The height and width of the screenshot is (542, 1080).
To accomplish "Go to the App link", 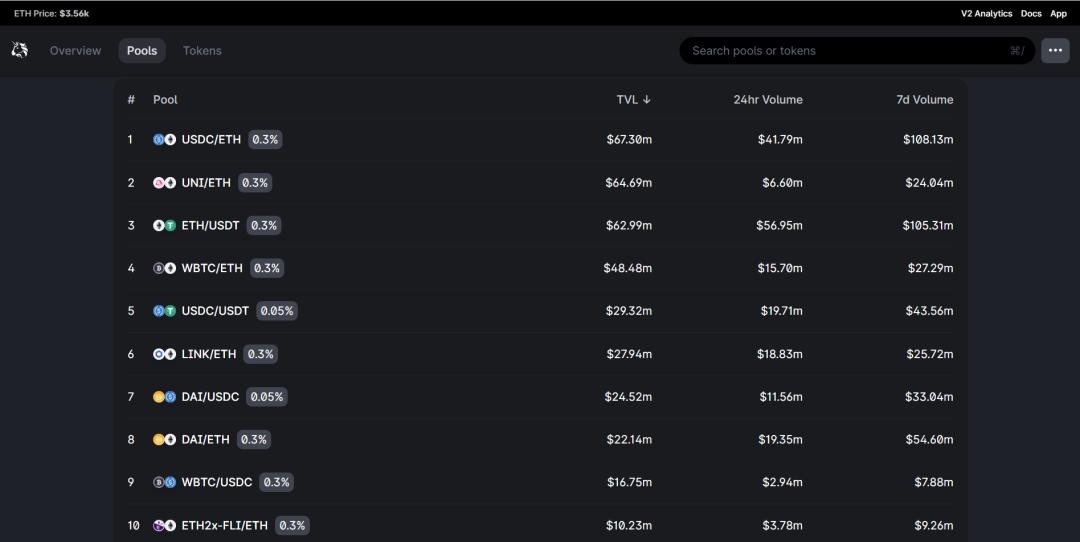I will (x=1058, y=14).
